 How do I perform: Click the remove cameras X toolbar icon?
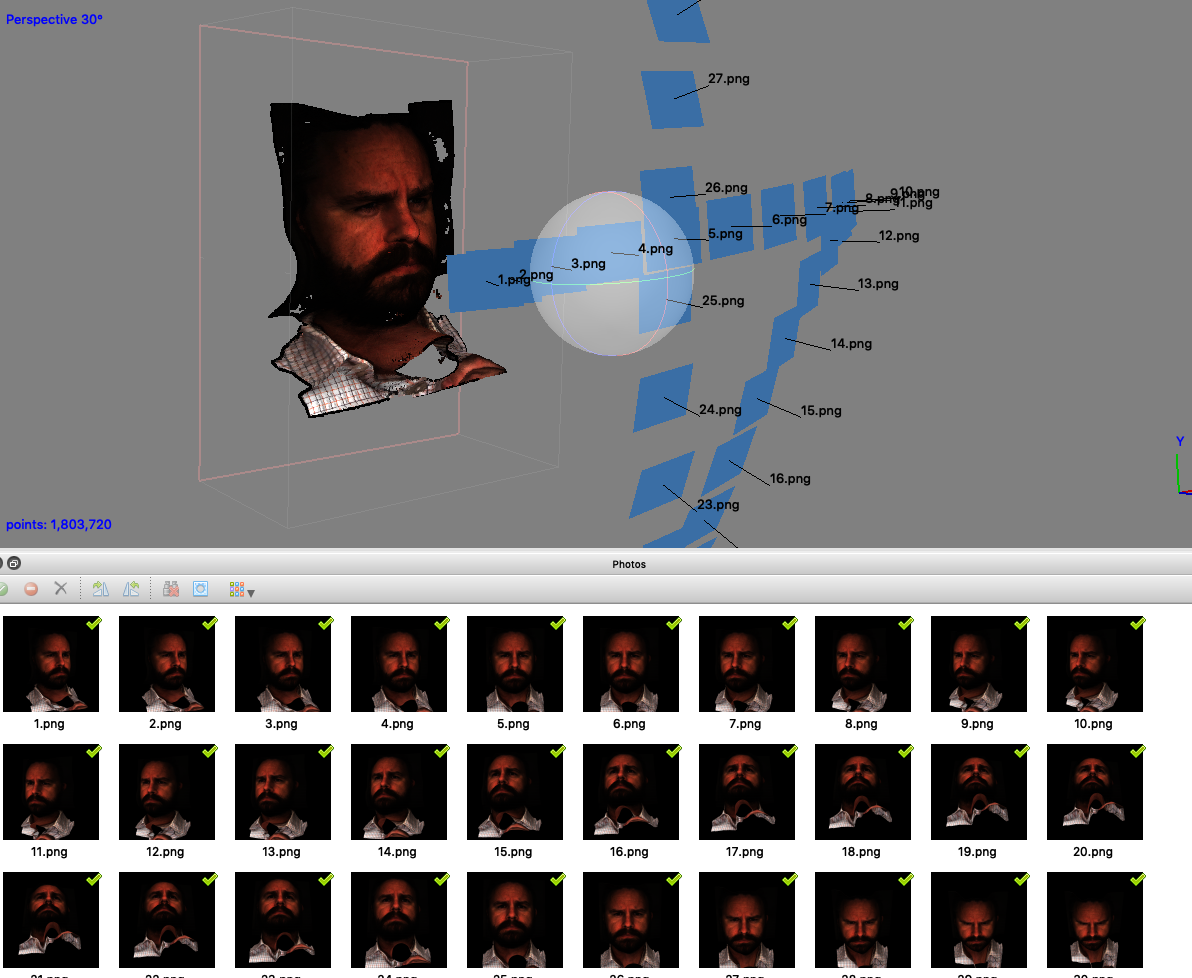(60, 589)
